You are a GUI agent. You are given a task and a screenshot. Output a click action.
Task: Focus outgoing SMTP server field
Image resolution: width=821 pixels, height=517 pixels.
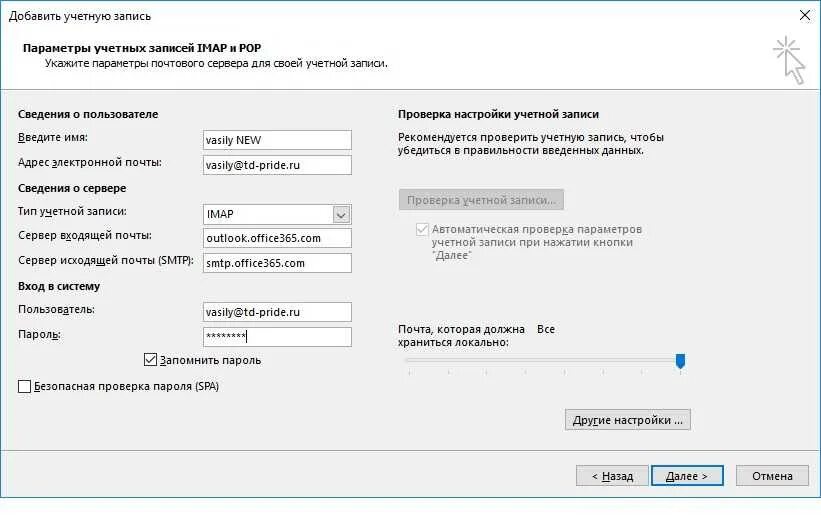click(x=276, y=263)
